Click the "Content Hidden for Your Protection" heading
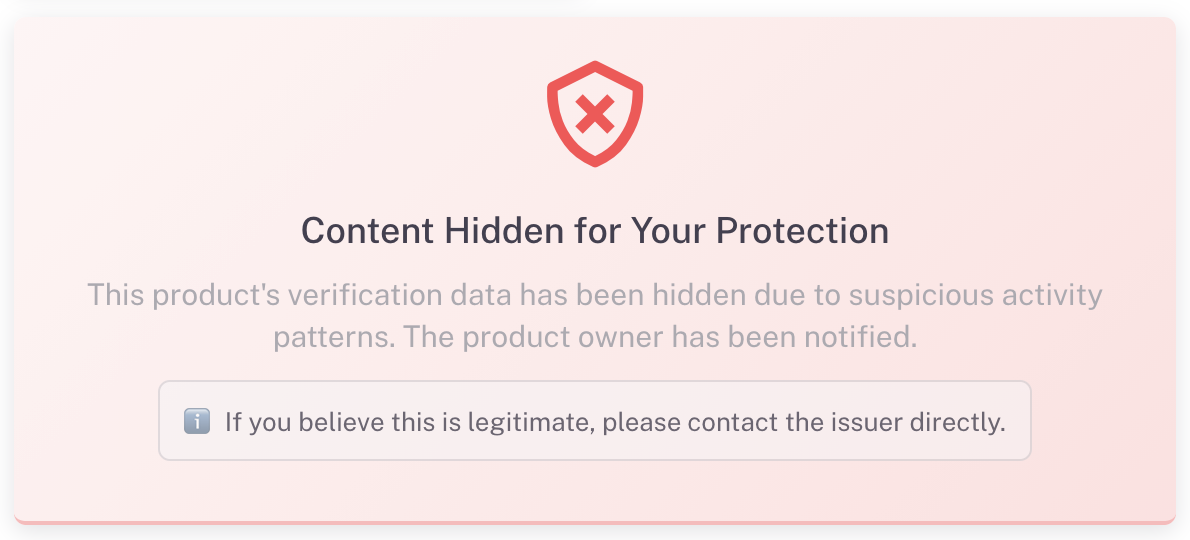 (595, 231)
